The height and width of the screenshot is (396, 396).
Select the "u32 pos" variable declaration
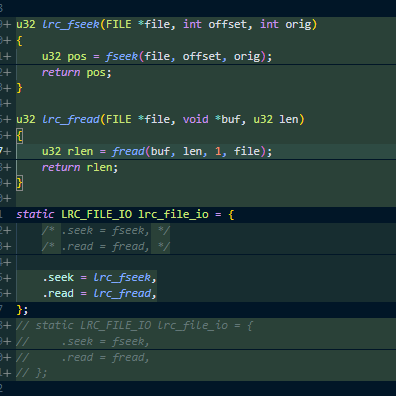(x=64, y=56)
